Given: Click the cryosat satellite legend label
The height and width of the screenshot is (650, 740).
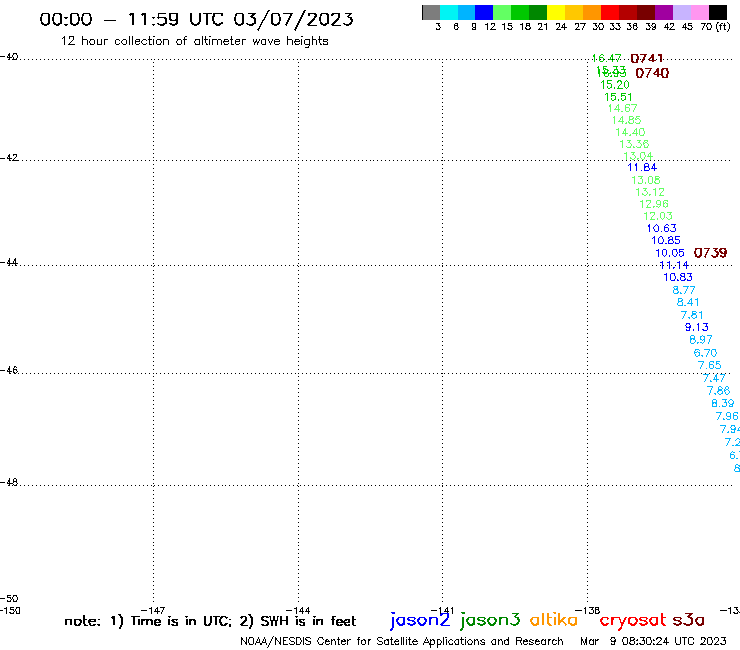Looking at the screenshot, I should click(633, 620).
